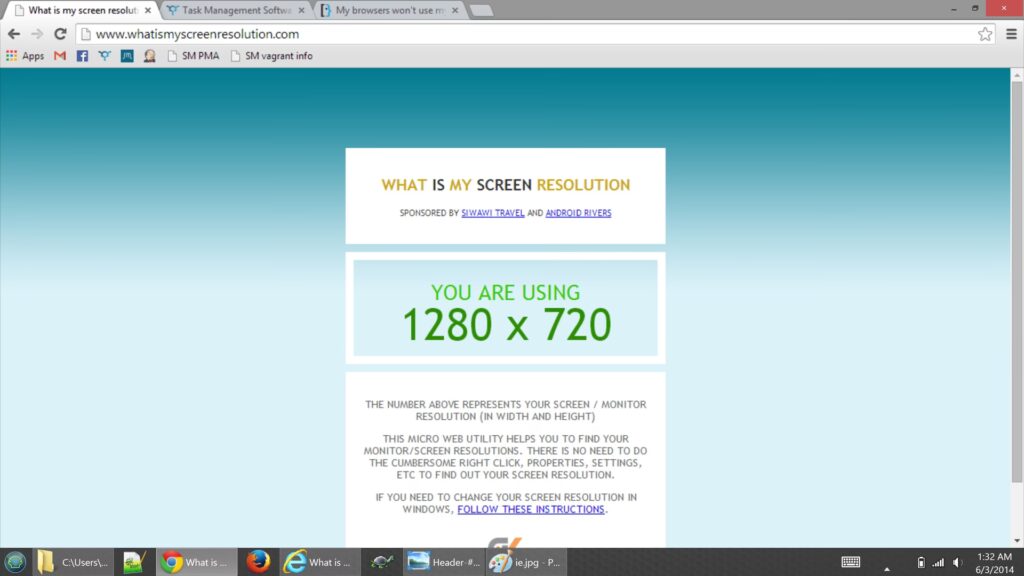
Task: Launch Firefox from the taskbar
Action: (258, 562)
